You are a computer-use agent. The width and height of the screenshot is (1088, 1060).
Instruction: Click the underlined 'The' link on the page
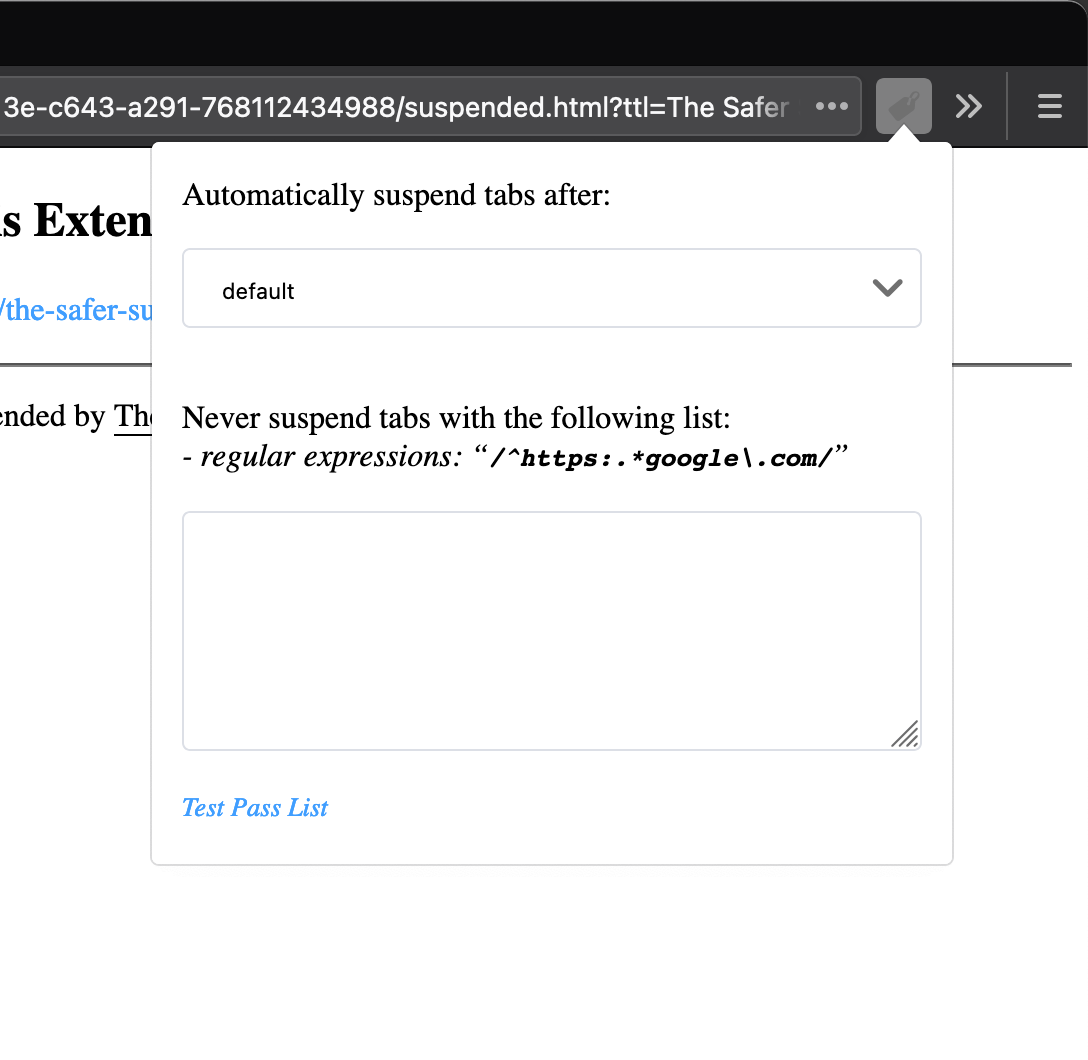[x=132, y=416]
